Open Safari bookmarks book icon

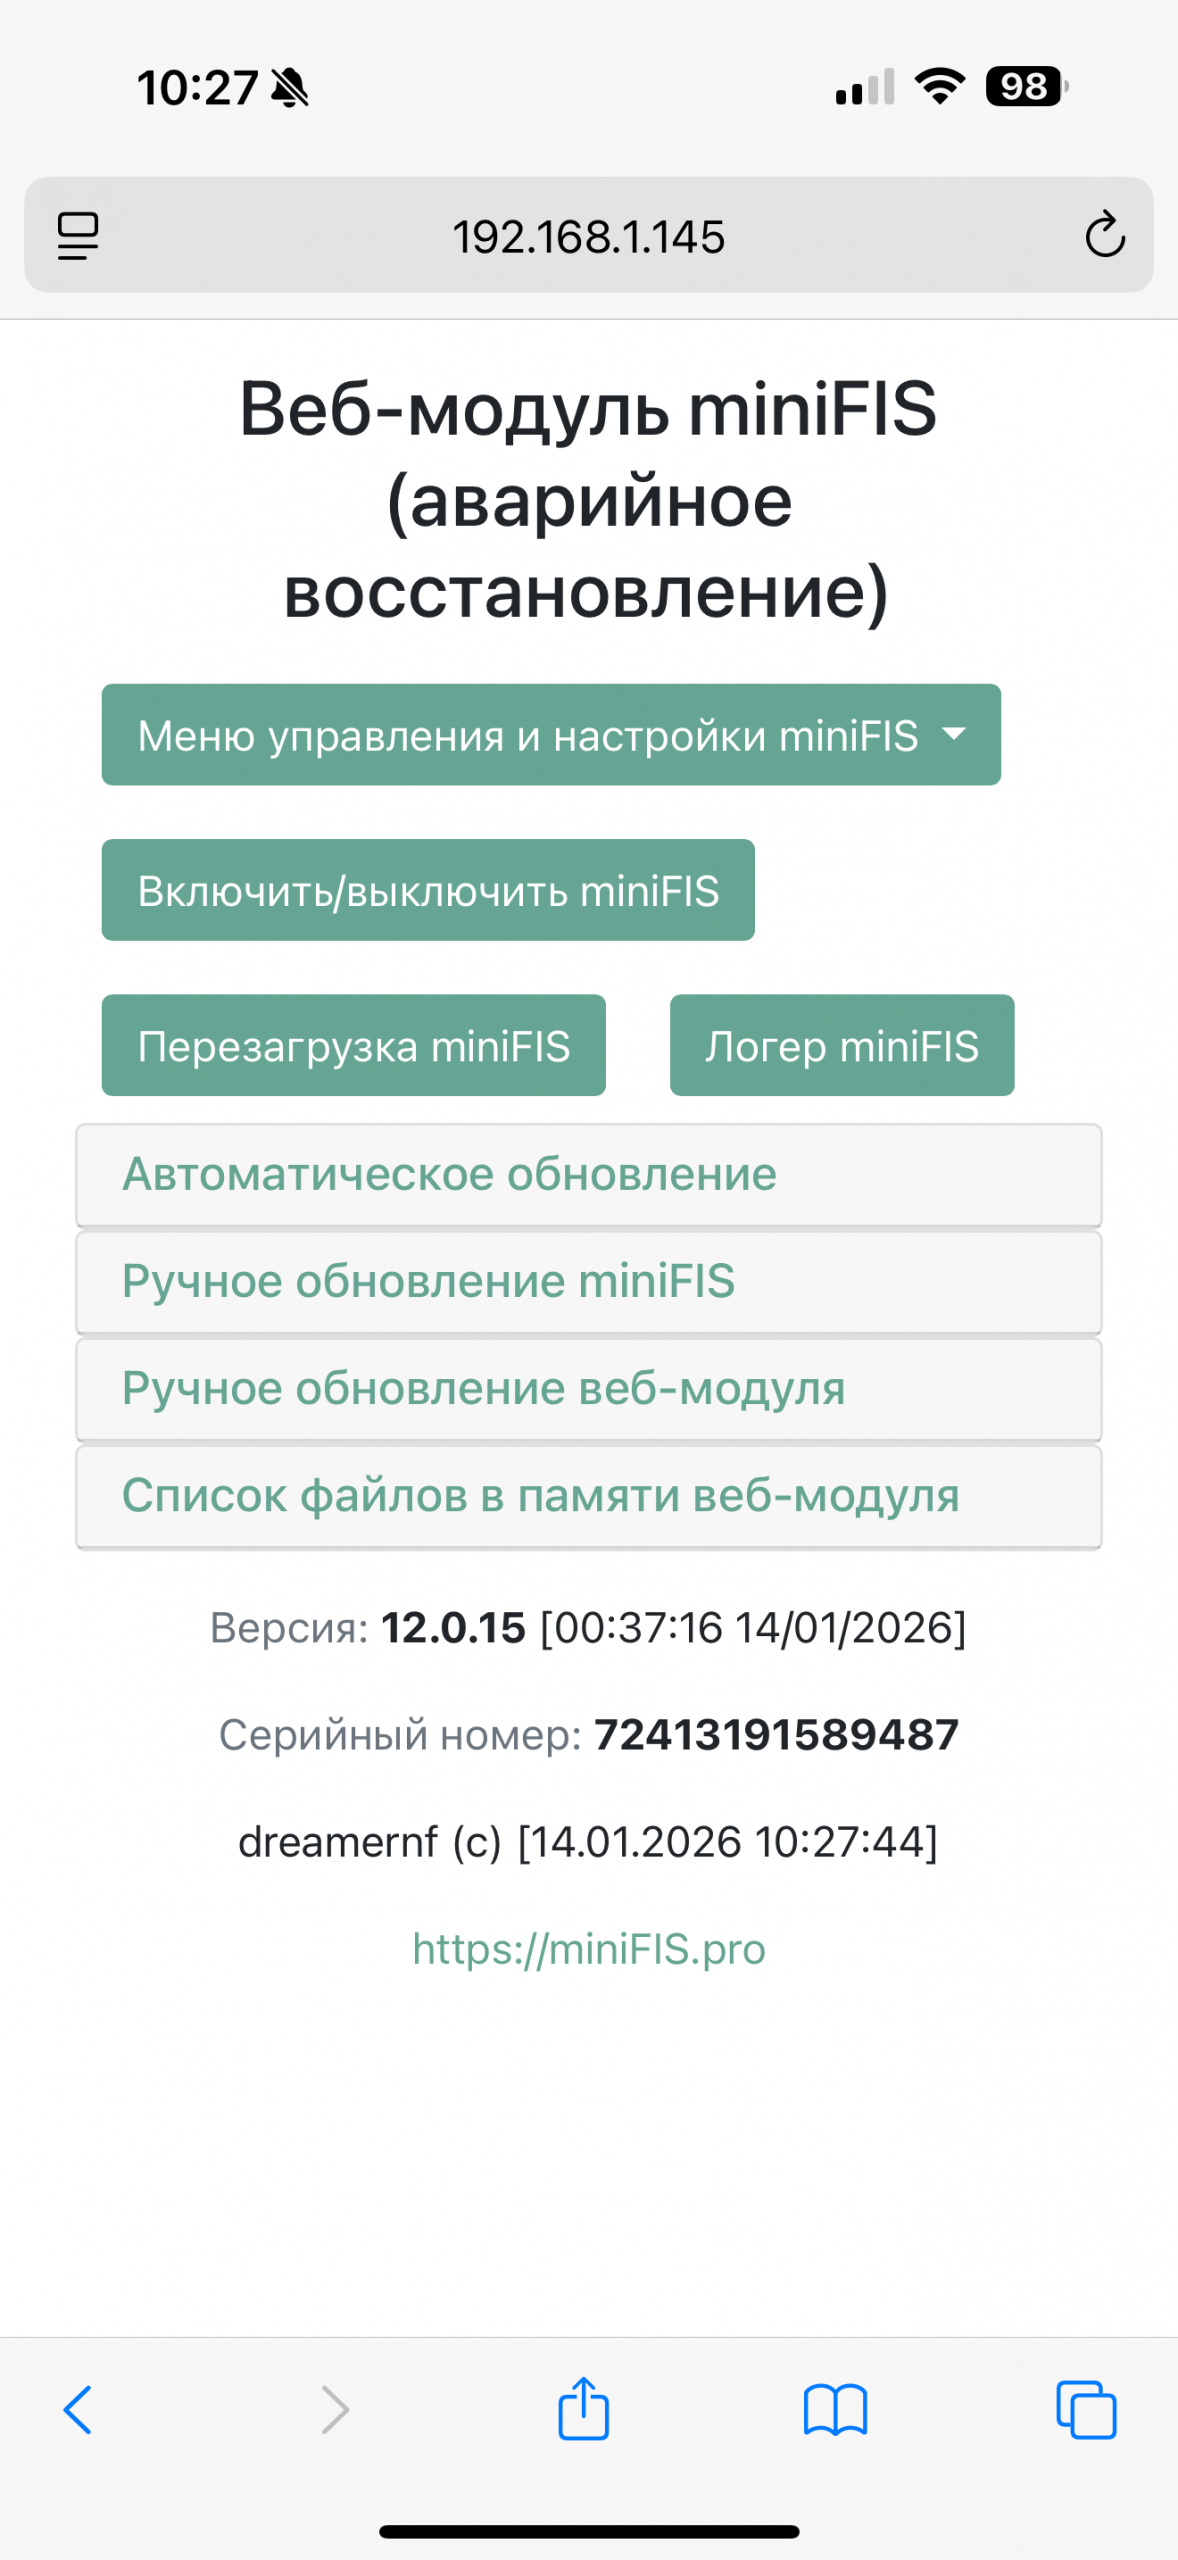tap(835, 2409)
